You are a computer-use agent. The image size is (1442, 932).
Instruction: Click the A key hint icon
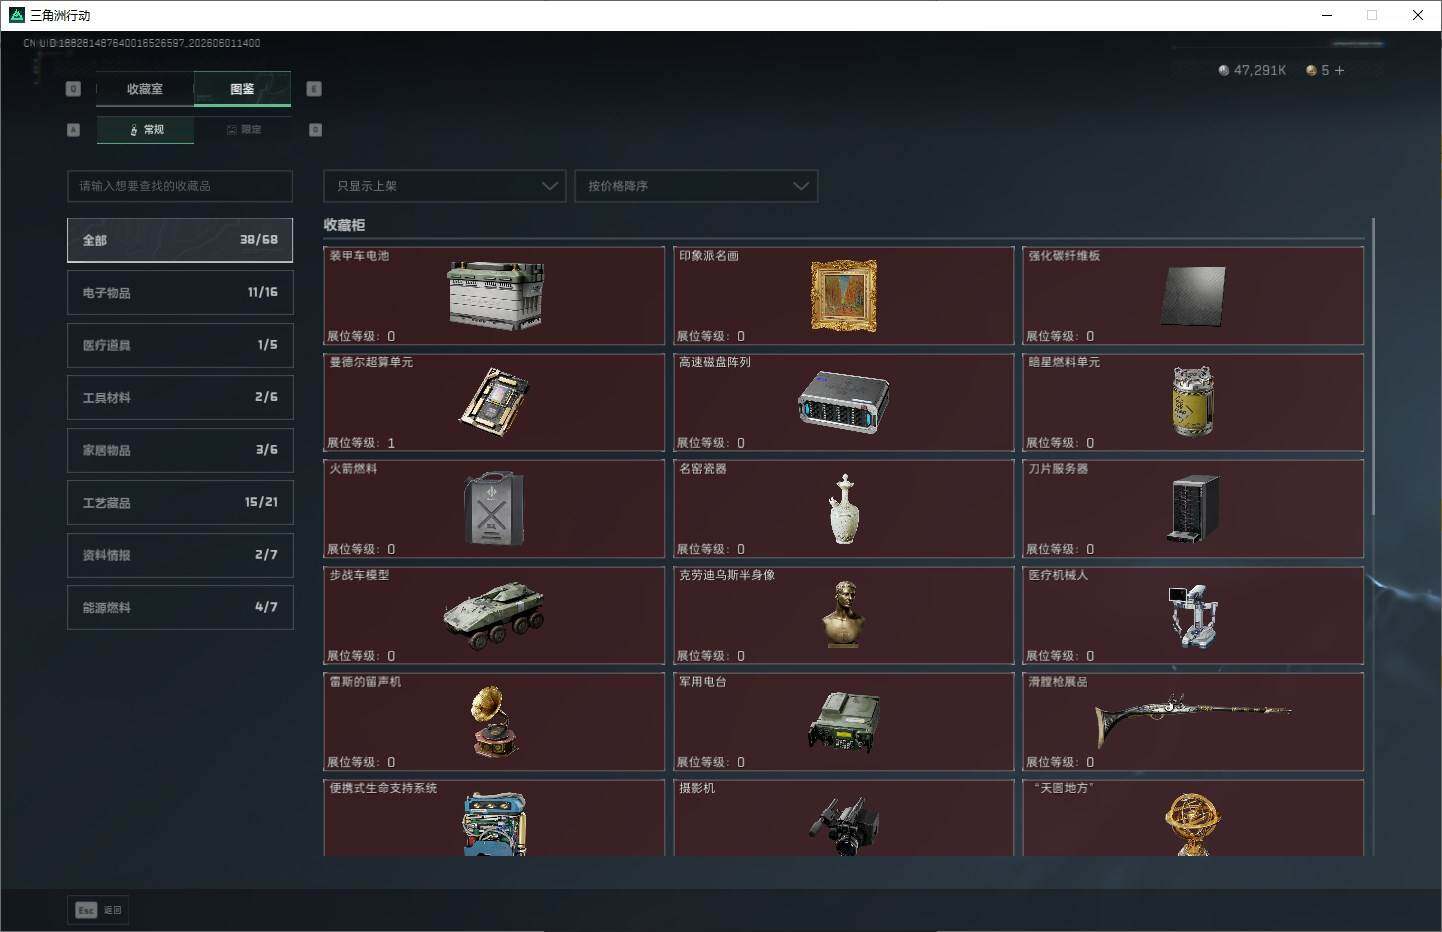click(73, 130)
